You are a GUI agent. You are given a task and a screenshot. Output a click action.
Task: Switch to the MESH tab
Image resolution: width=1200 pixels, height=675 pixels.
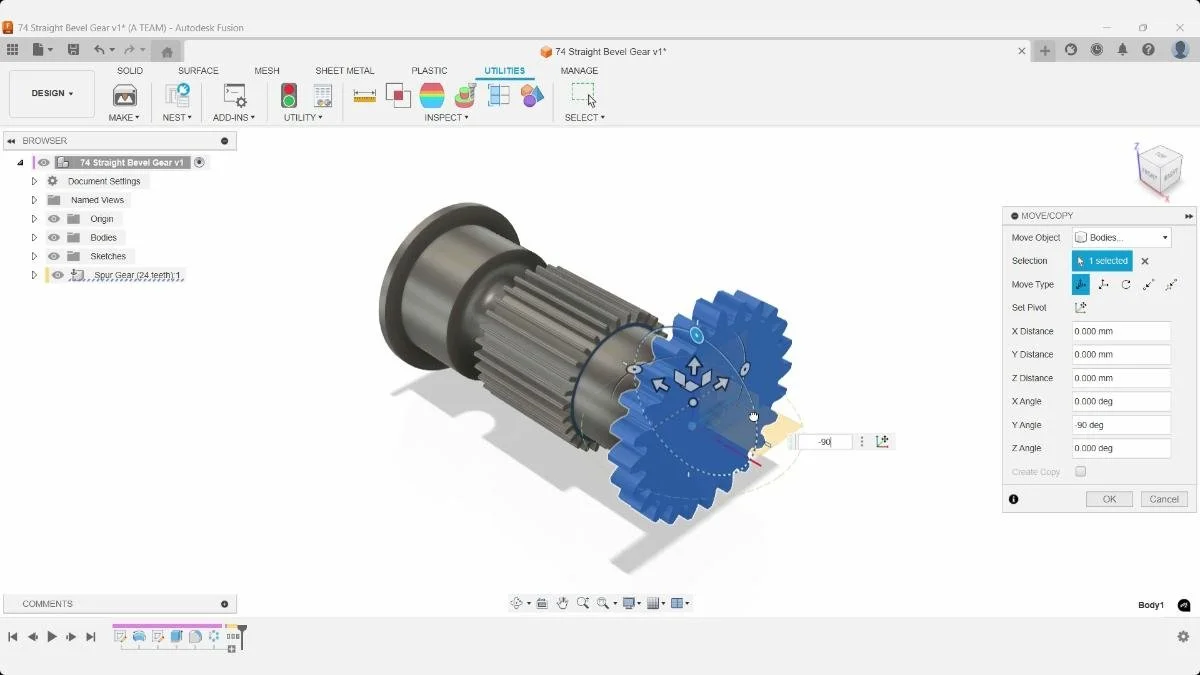point(267,71)
